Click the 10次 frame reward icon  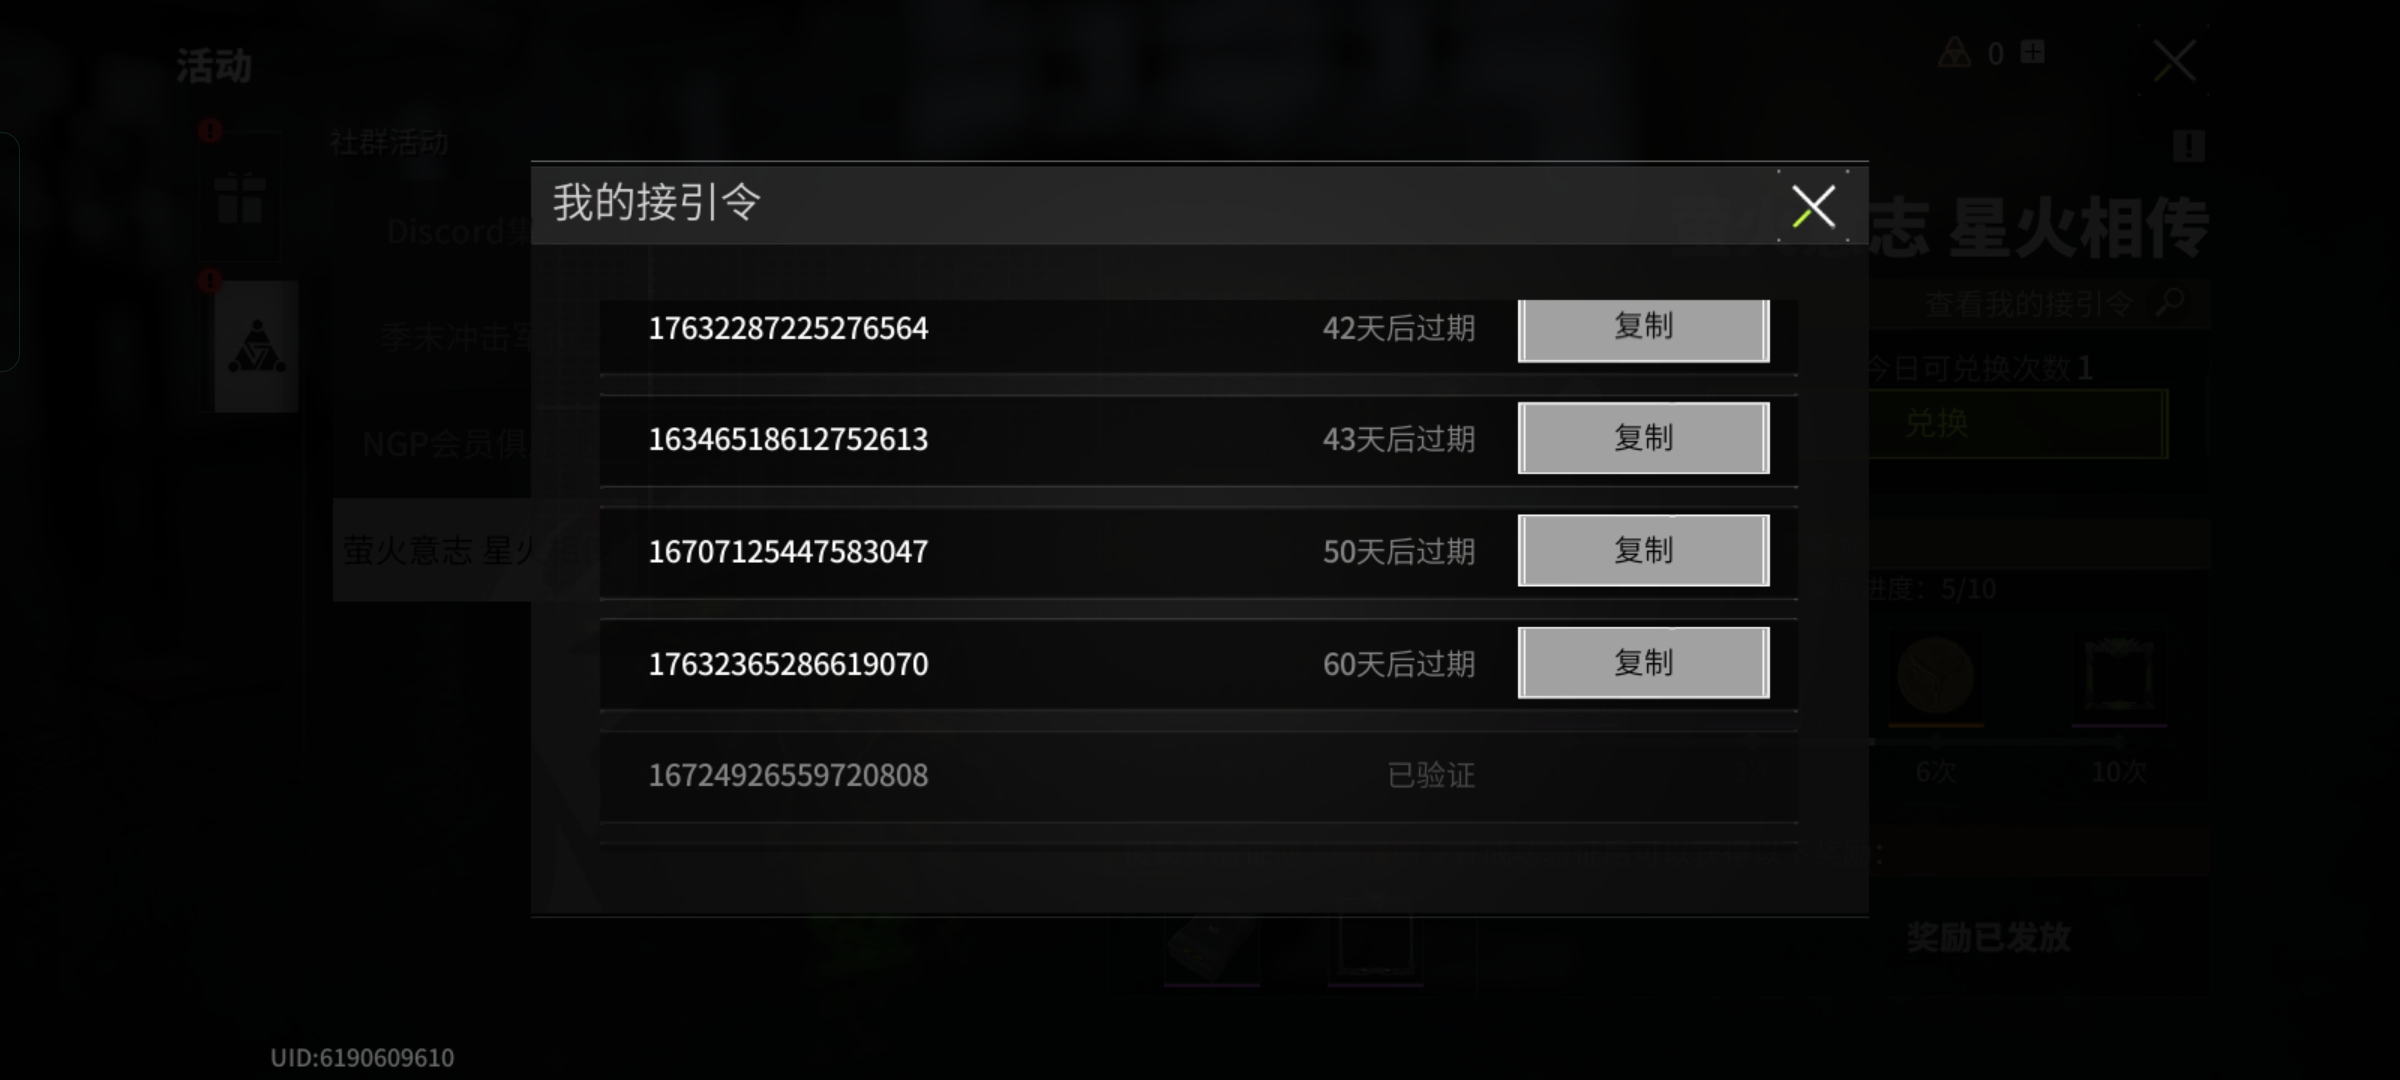click(x=2119, y=678)
